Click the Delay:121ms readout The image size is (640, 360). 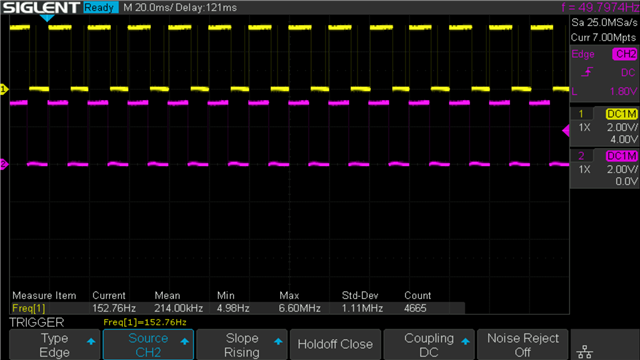[x=207, y=7]
